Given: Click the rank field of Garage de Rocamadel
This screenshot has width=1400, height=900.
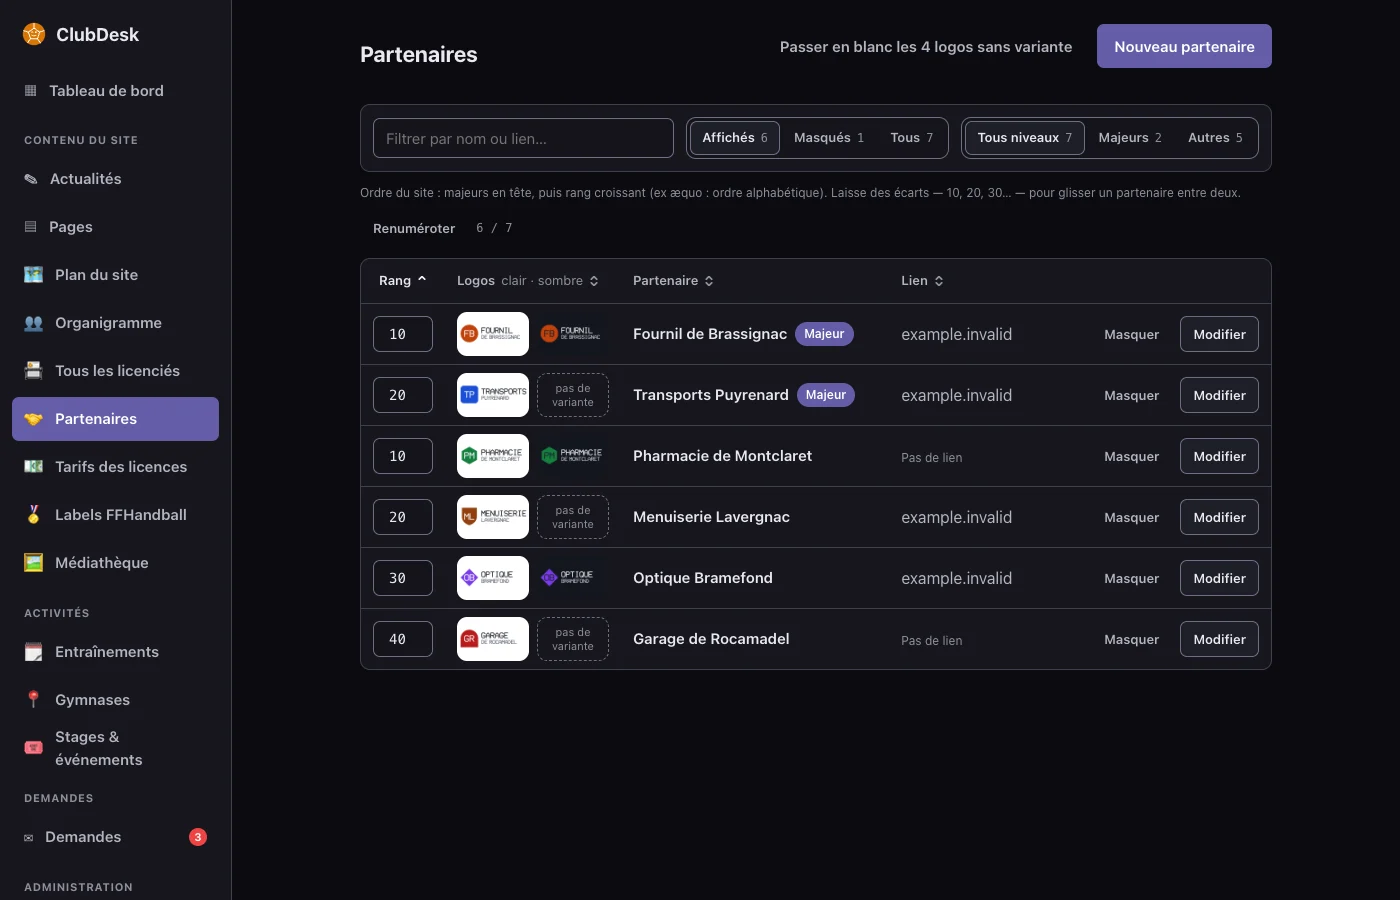Looking at the screenshot, I should pos(403,639).
